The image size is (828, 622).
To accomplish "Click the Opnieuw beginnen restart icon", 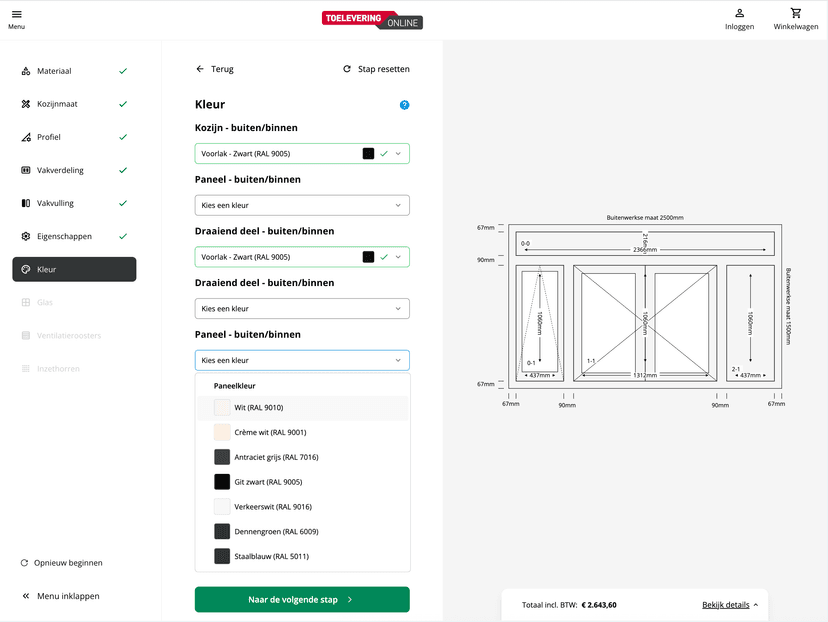I will pyautogui.click(x=25, y=563).
